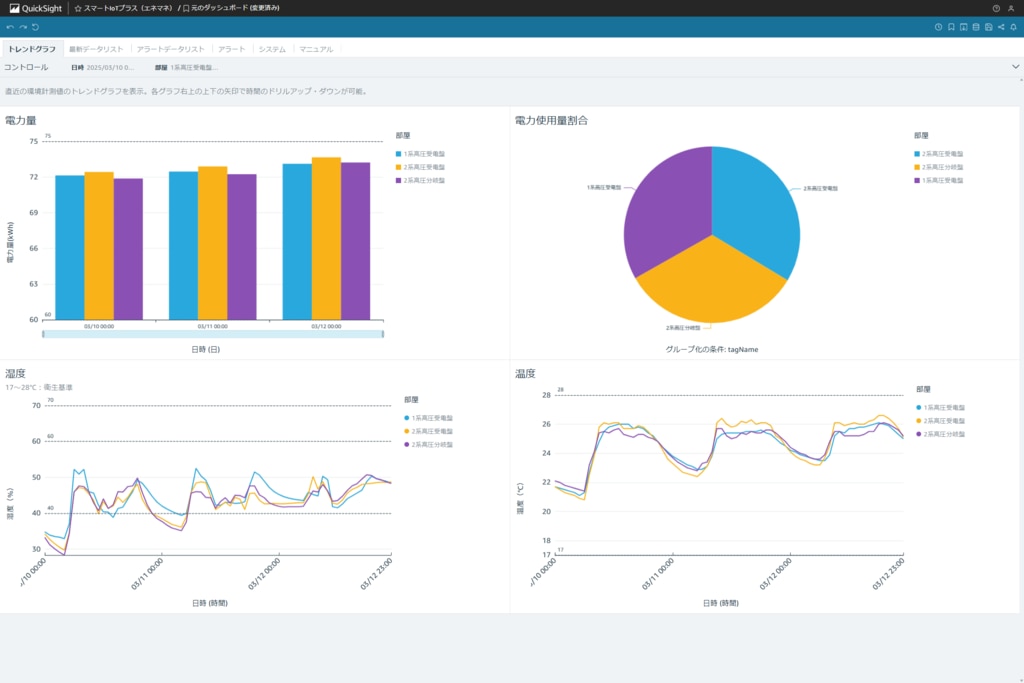Open the user account icon
Viewport: 1024px width, 683px height.
tap(1010, 8)
